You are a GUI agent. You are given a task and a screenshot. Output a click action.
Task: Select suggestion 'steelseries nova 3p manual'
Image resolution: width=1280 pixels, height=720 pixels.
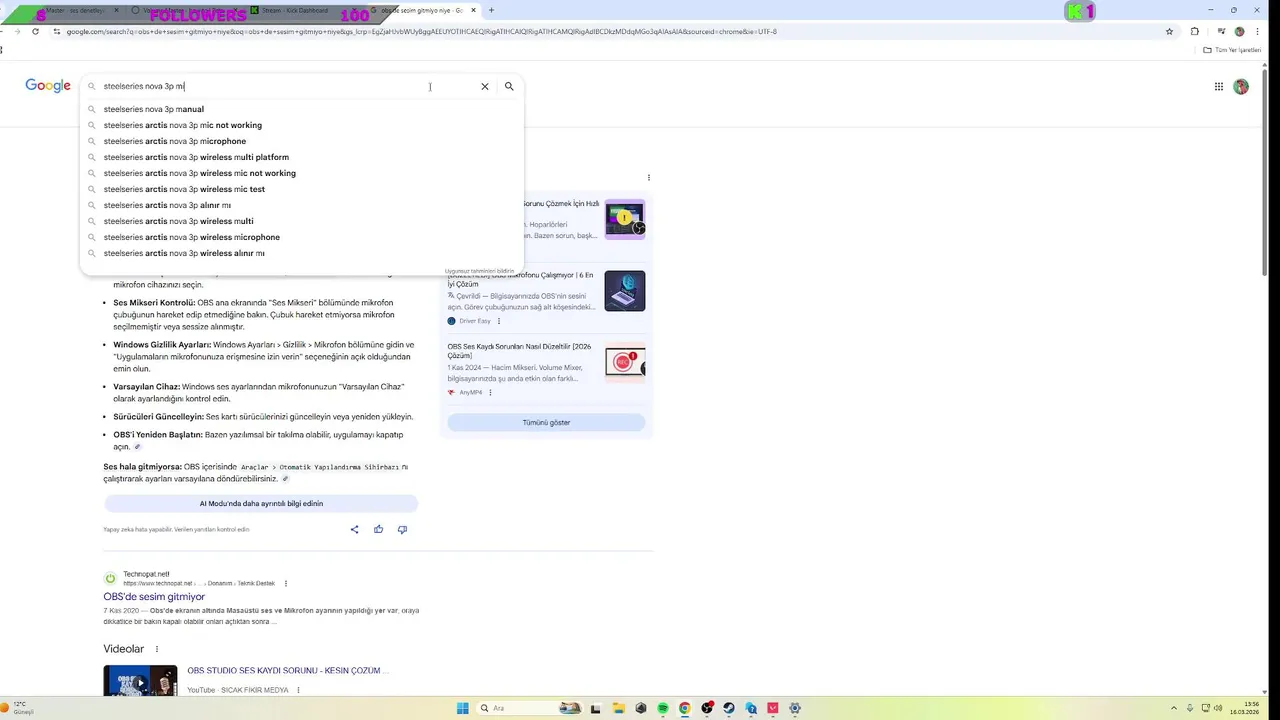(301, 109)
